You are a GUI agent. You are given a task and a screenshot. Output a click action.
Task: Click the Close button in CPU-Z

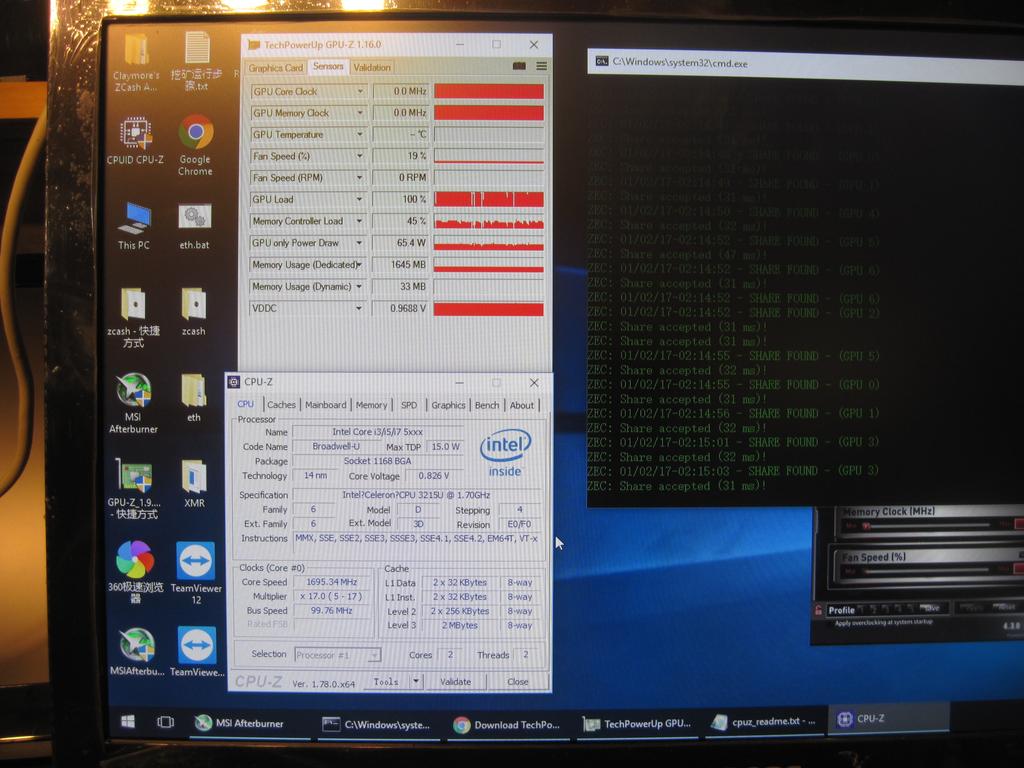click(x=518, y=682)
